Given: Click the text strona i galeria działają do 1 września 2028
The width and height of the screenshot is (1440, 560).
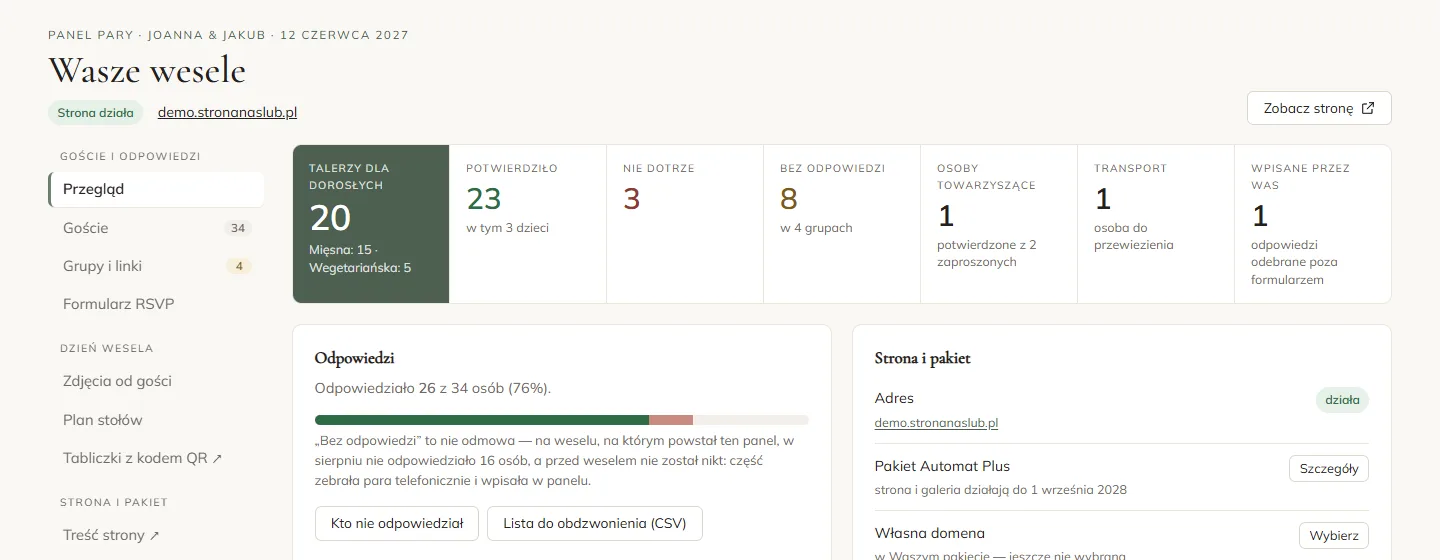Looking at the screenshot, I should [x=1001, y=490].
